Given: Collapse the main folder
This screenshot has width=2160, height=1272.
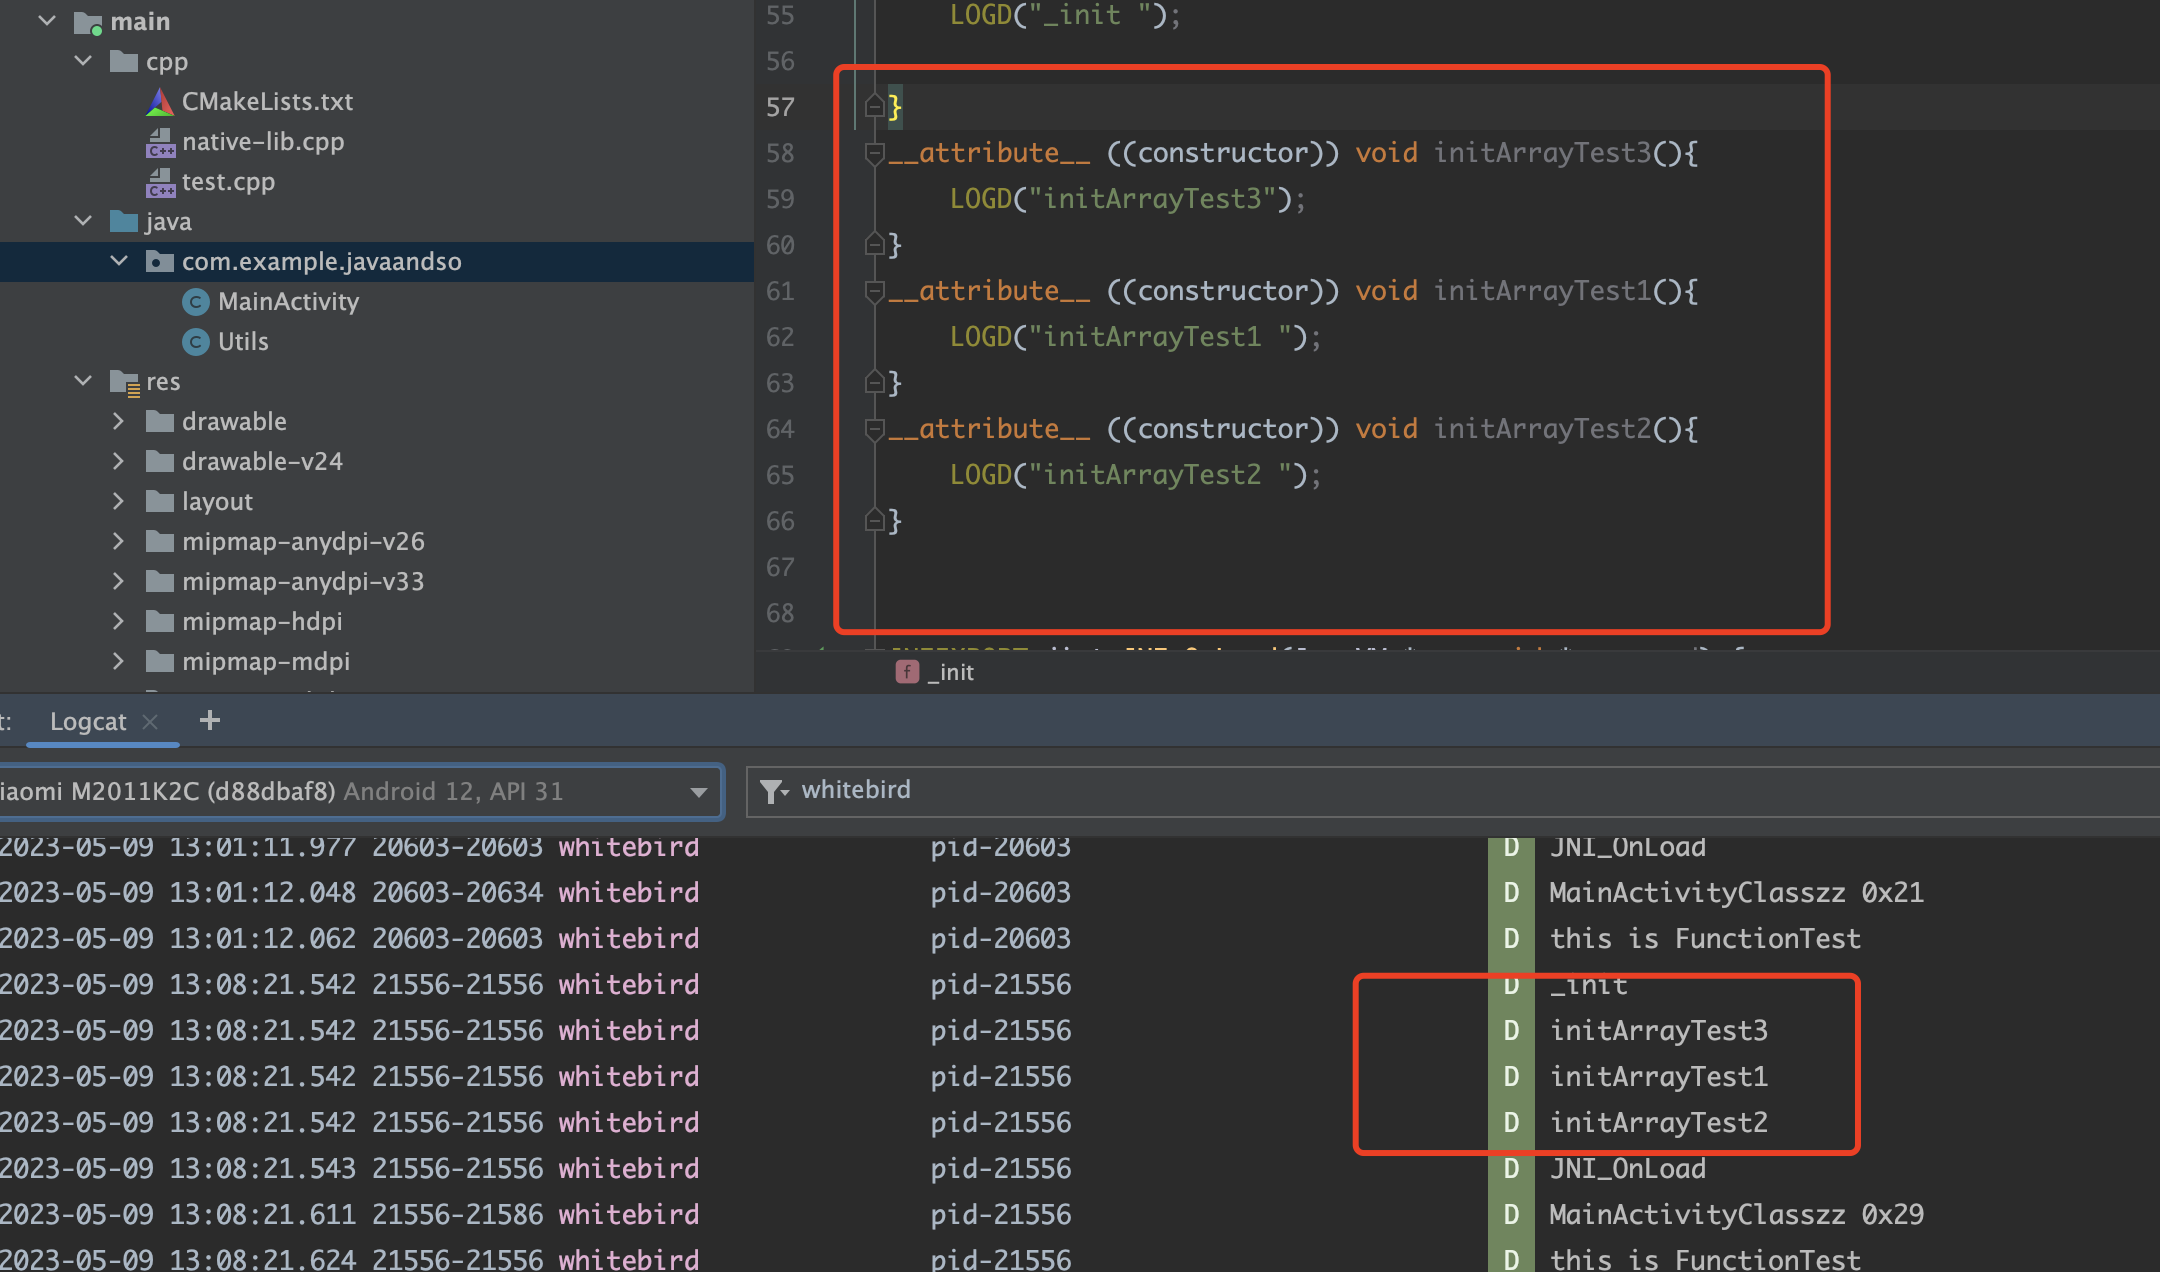Looking at the screenshot, I should click(47, 21).
